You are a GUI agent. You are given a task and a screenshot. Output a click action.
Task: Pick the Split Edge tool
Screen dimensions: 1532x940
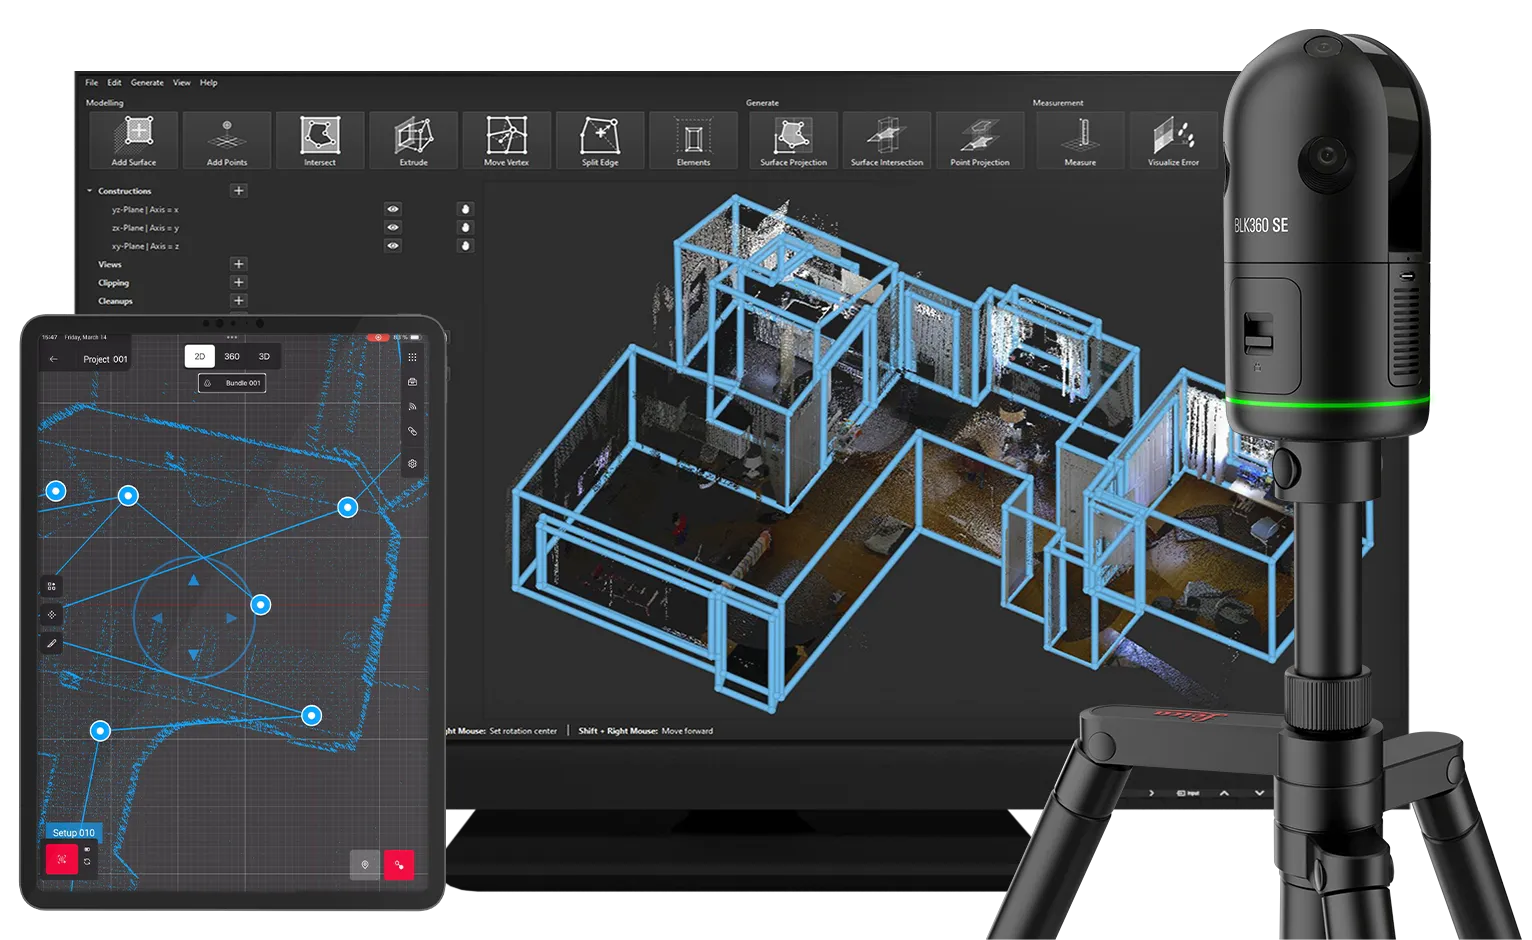coord(600,139)
